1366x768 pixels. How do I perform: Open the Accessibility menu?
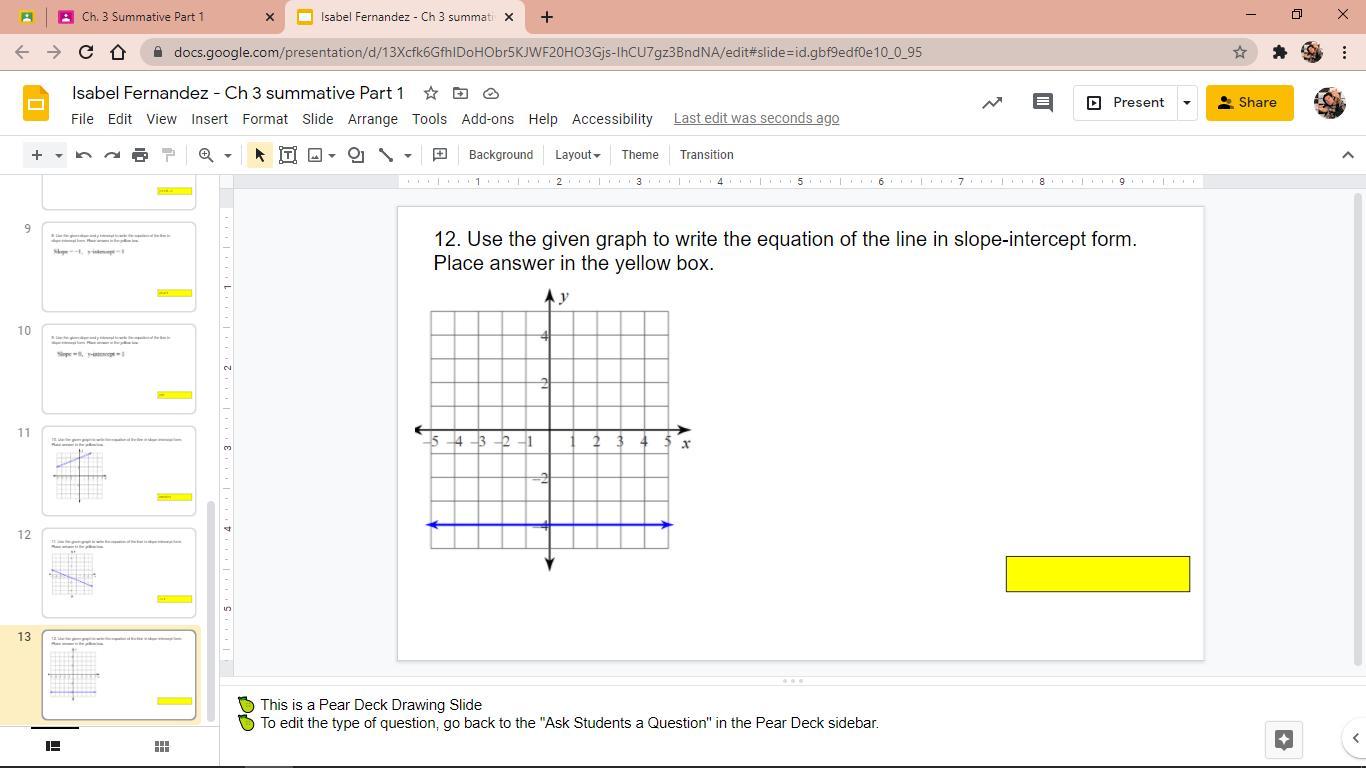point(612,119)
